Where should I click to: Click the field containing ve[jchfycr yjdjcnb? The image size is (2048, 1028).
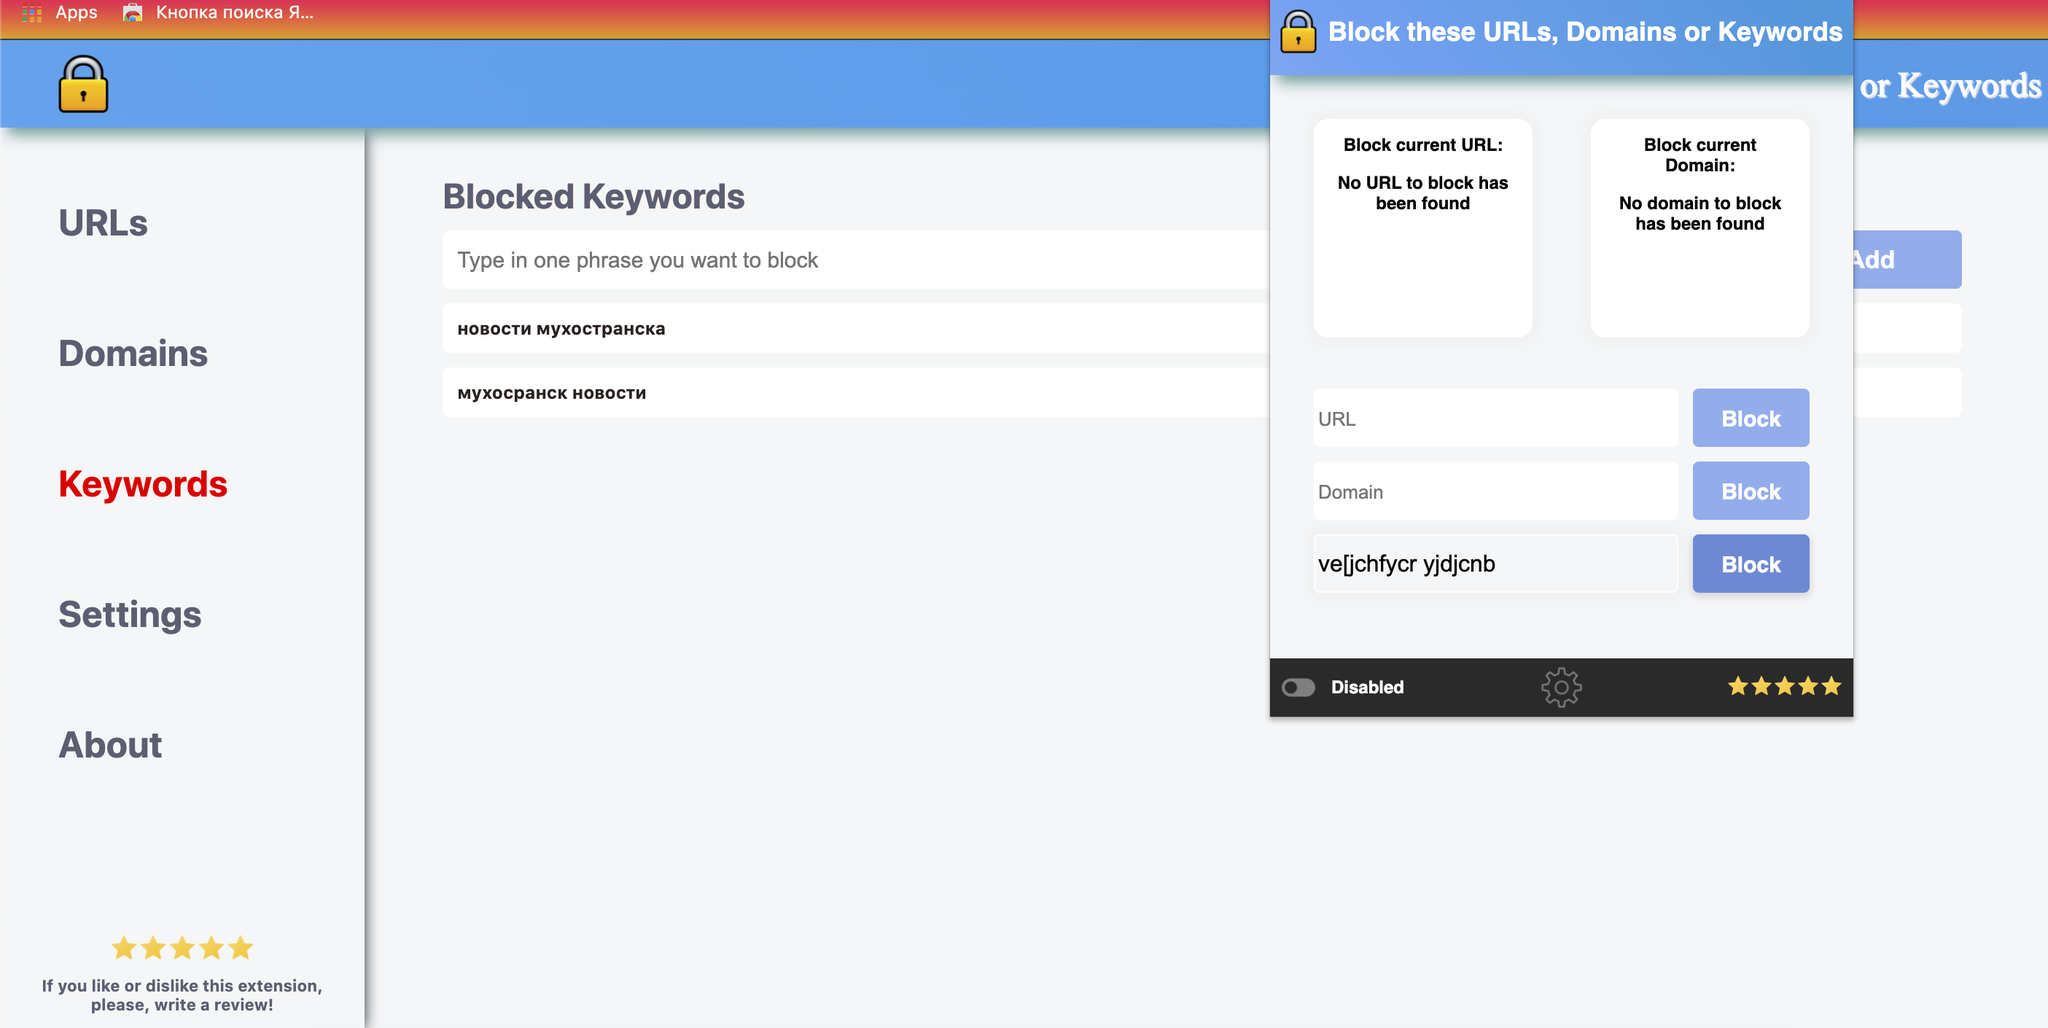1495,564
